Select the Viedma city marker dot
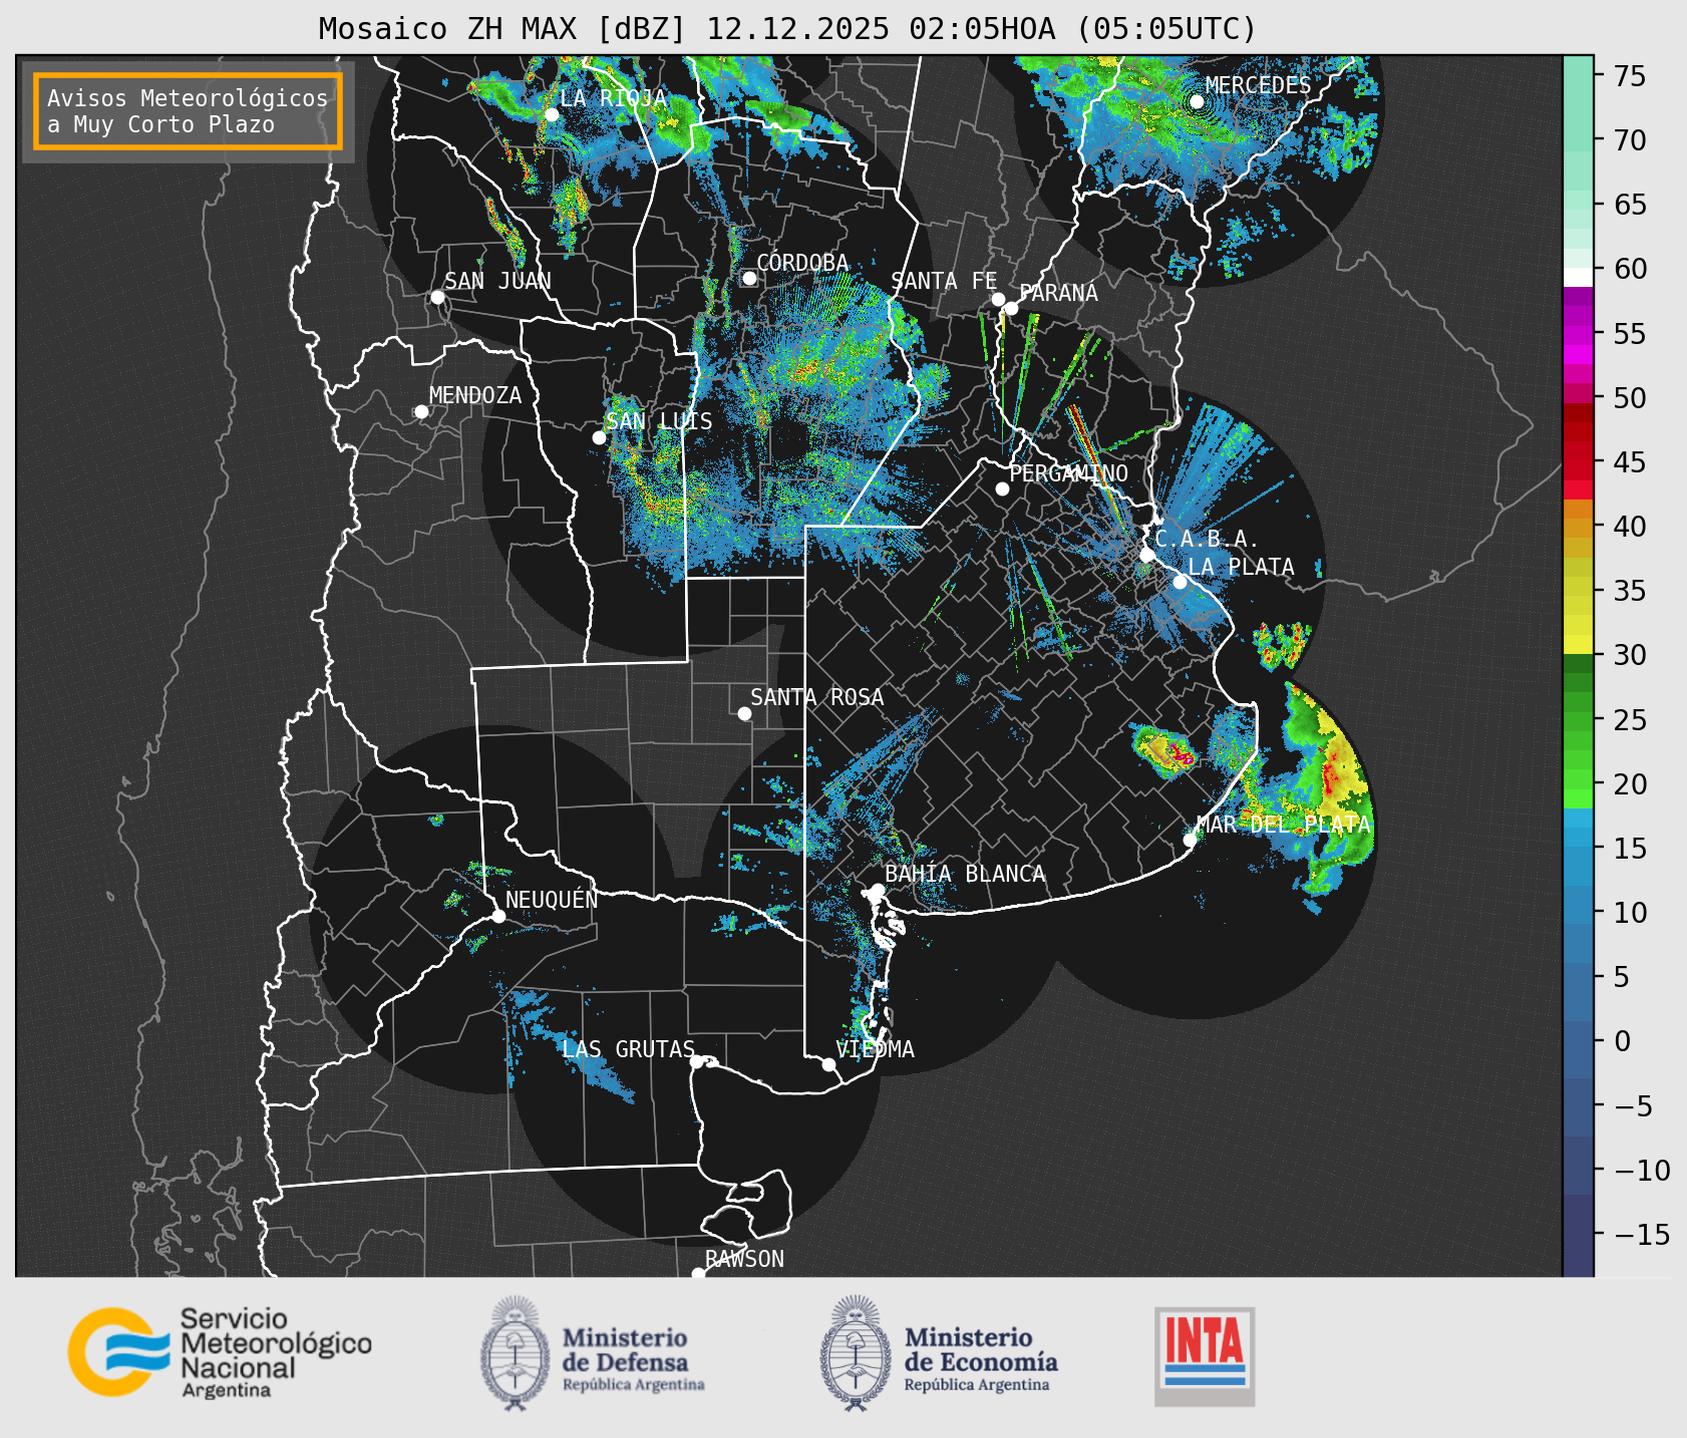The width and height of the screenshot is (1687, 1438). tap(829, 1064)
